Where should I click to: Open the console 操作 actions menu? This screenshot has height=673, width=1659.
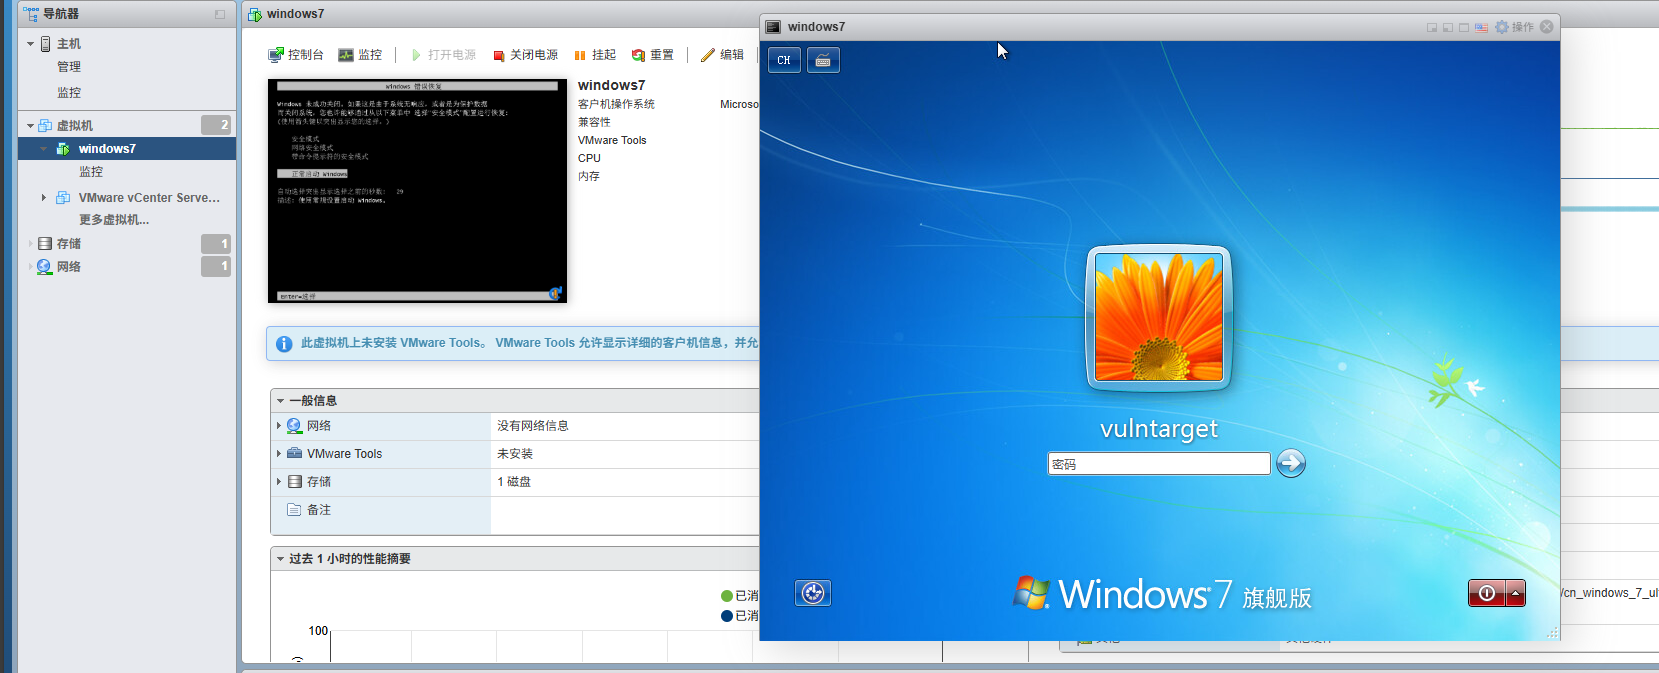tap(1514, 27)
